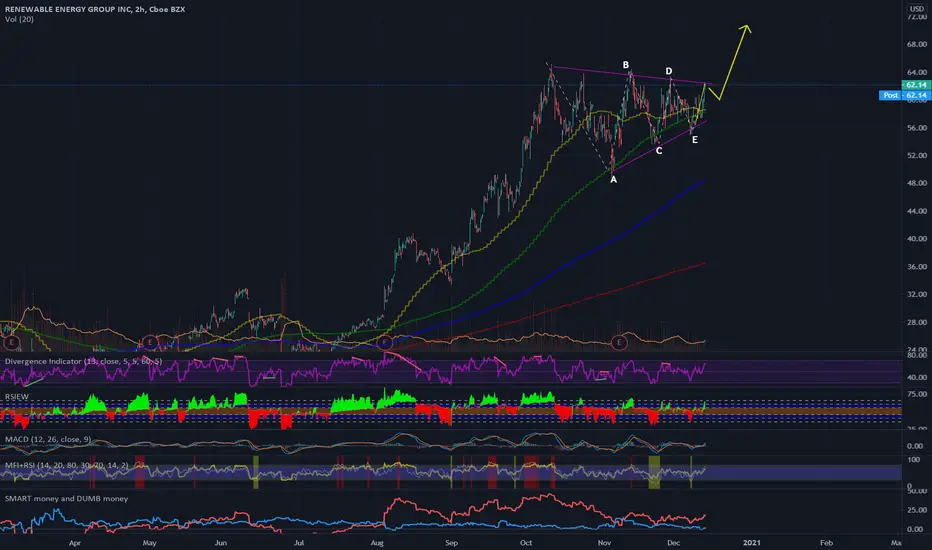The height and width of the screenshot is (550, 932).
Task: Click the 40.00 price axis label
Action: tap(917, 239)
